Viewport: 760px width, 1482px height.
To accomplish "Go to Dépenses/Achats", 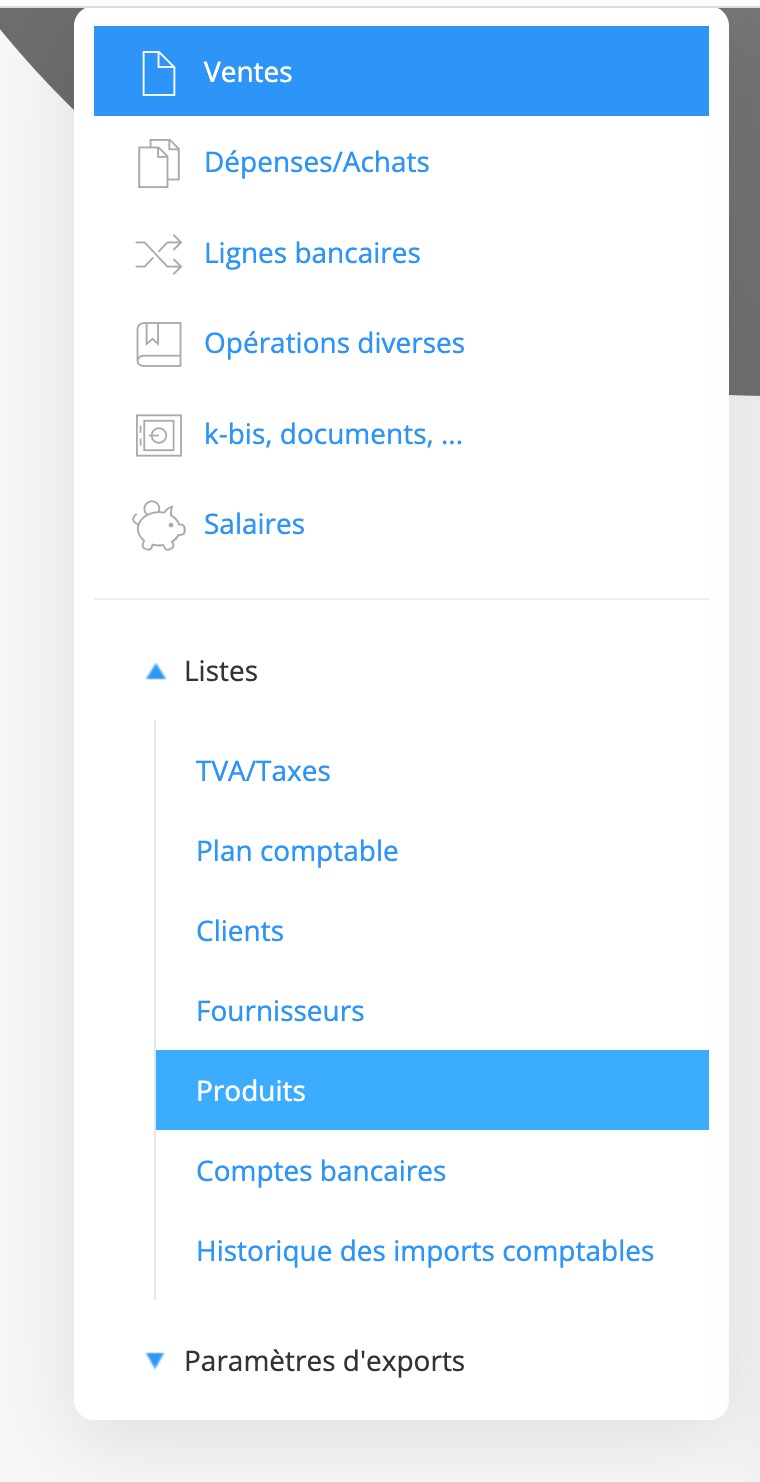I will click(317, 163).
